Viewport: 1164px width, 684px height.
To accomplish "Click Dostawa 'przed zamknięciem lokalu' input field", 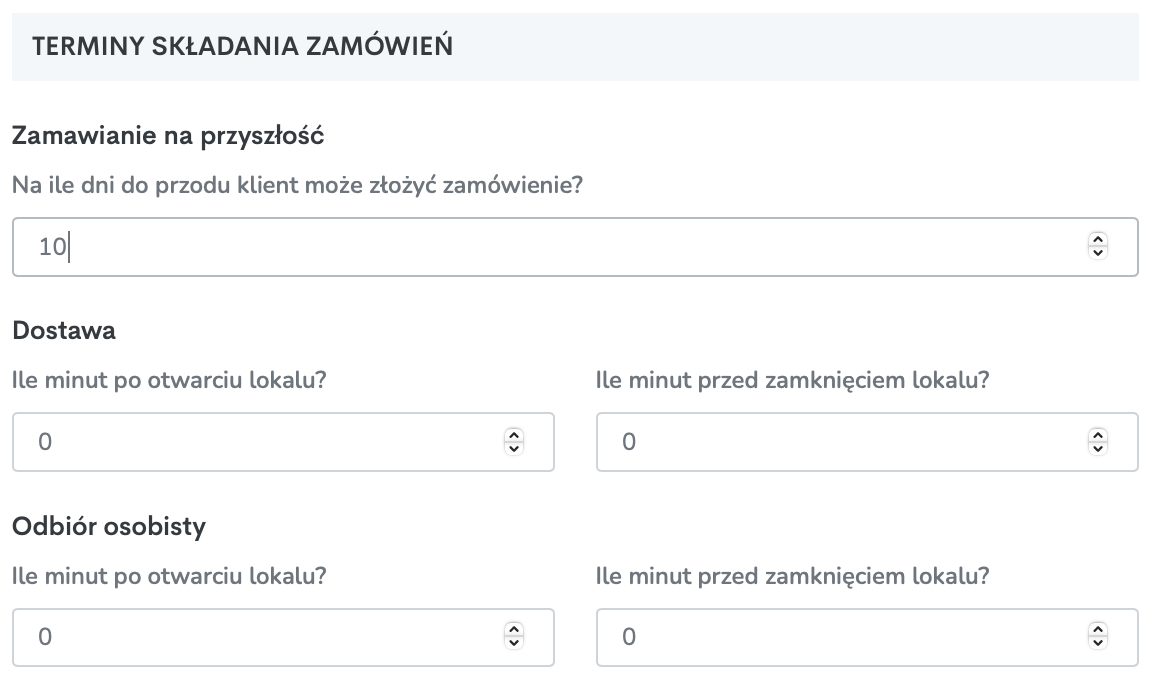I will [867, 442].
